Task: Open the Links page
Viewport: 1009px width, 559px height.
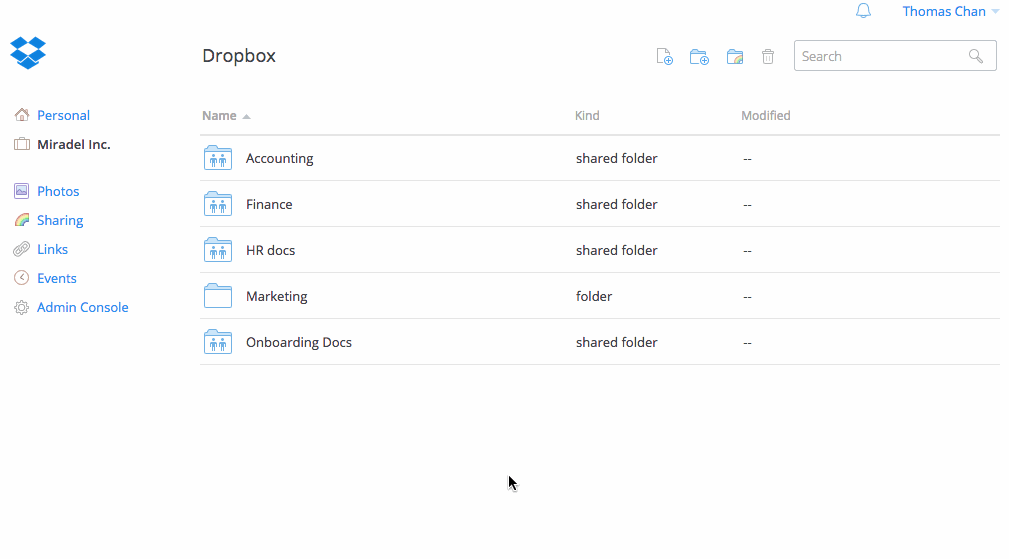Action: pos(52,249)
